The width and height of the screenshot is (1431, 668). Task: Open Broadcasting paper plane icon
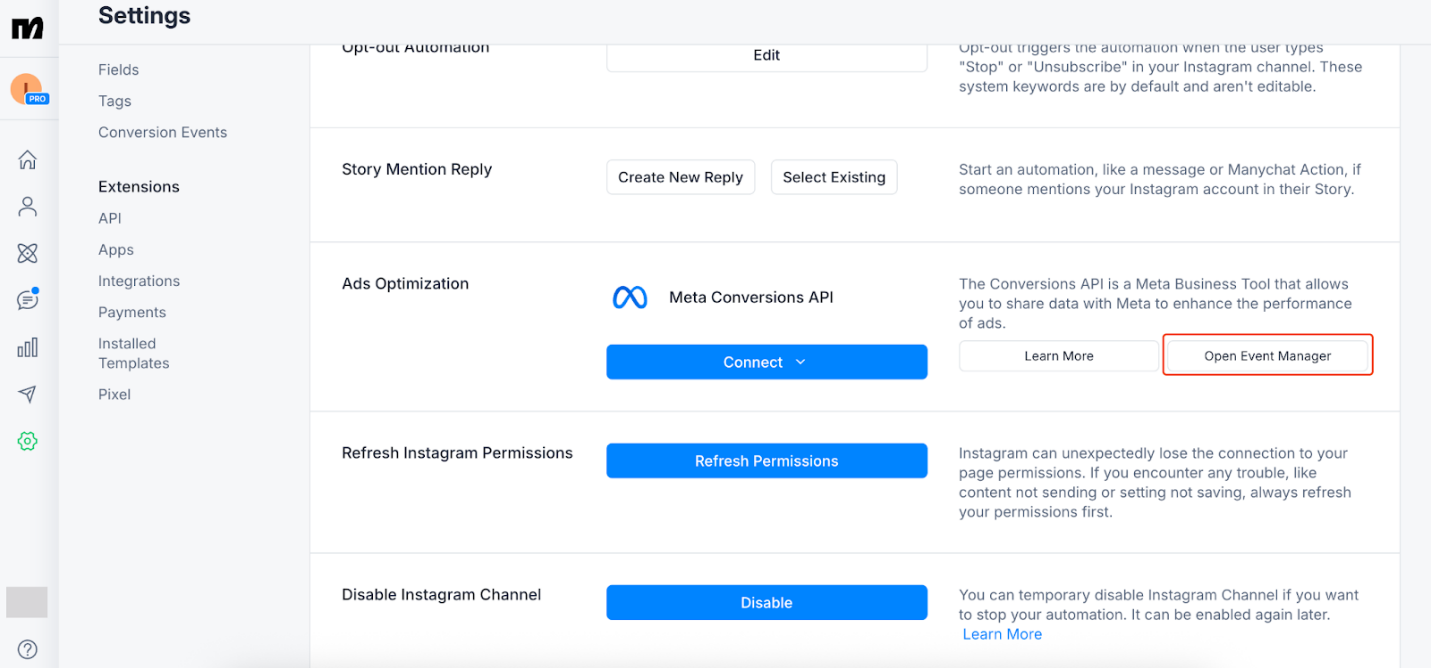(28, 394)
